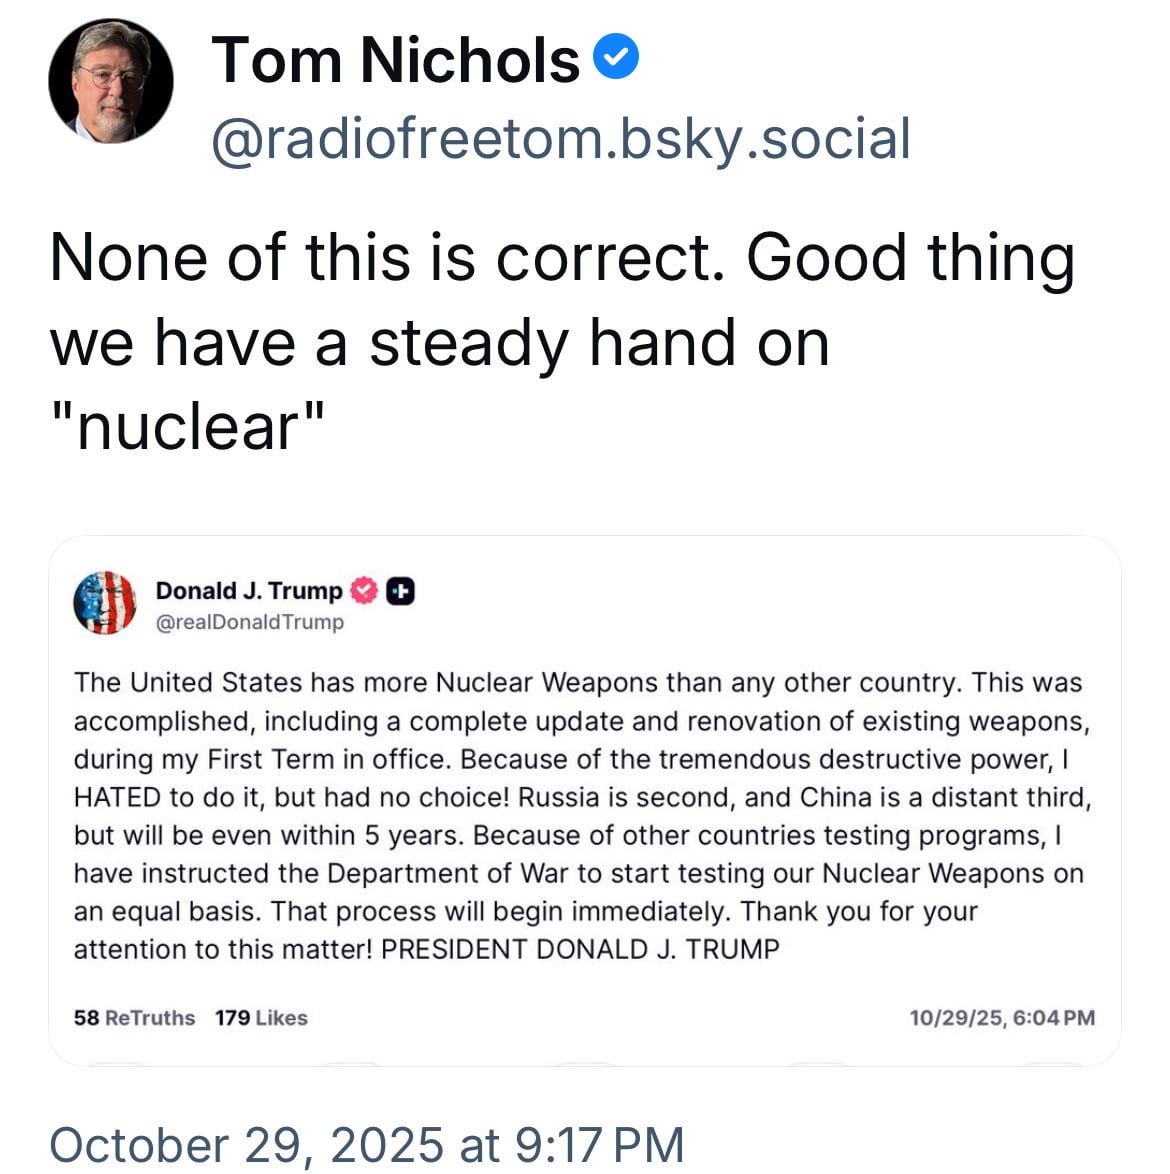
Task: Open Donald J. Trump's flag avatar
Action: tap(105, 603)
